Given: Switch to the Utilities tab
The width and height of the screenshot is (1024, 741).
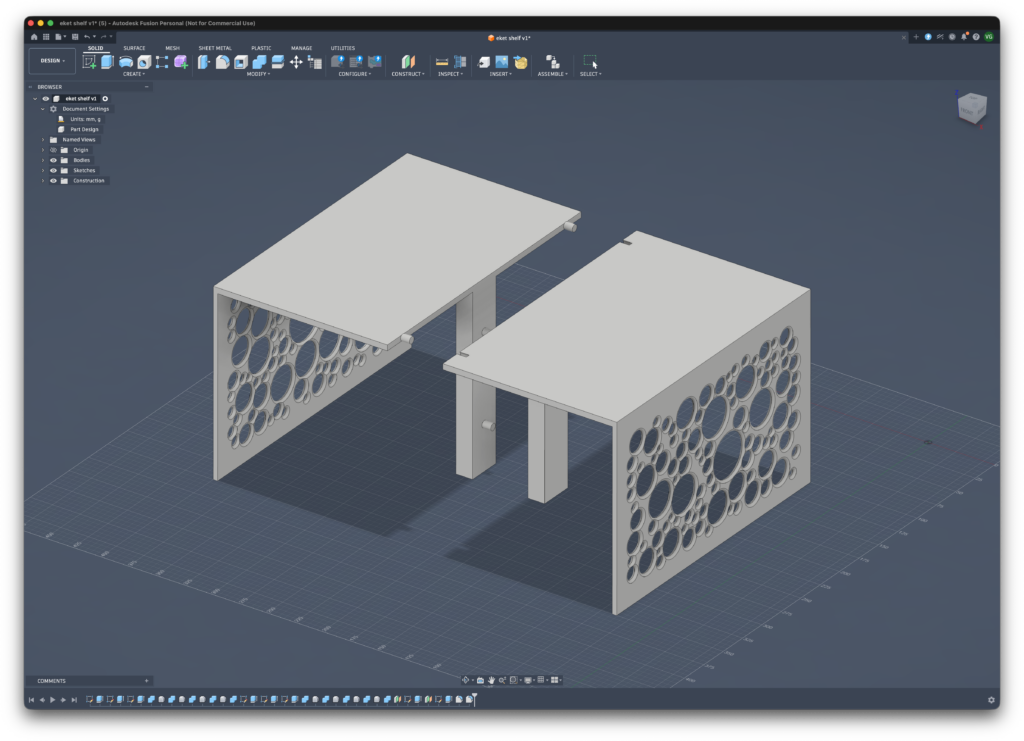Looking at the screenshot, I should pos(343,48).
